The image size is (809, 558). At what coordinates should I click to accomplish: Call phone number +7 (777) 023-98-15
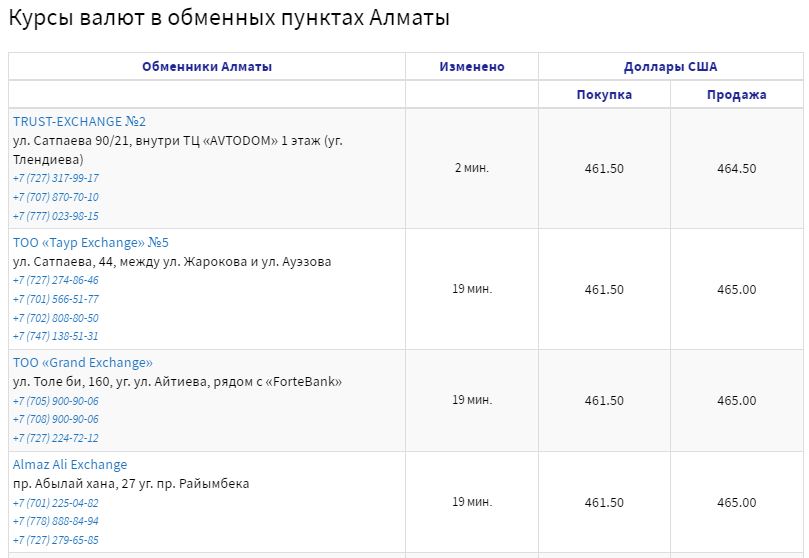tap(56, 216)
